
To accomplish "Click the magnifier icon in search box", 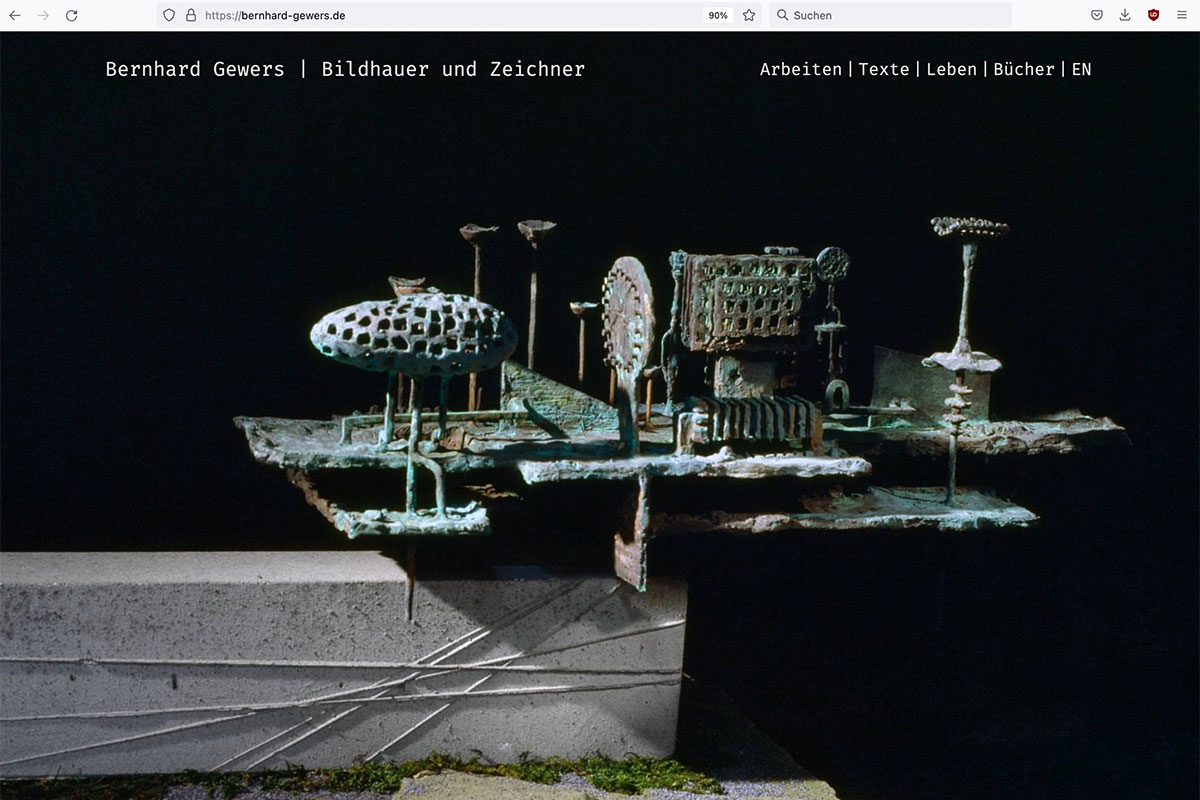I will coord(782,15).
